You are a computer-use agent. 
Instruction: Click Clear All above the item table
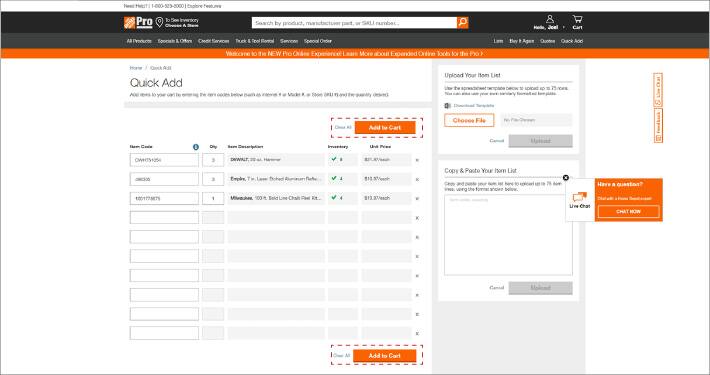point(343,128)
